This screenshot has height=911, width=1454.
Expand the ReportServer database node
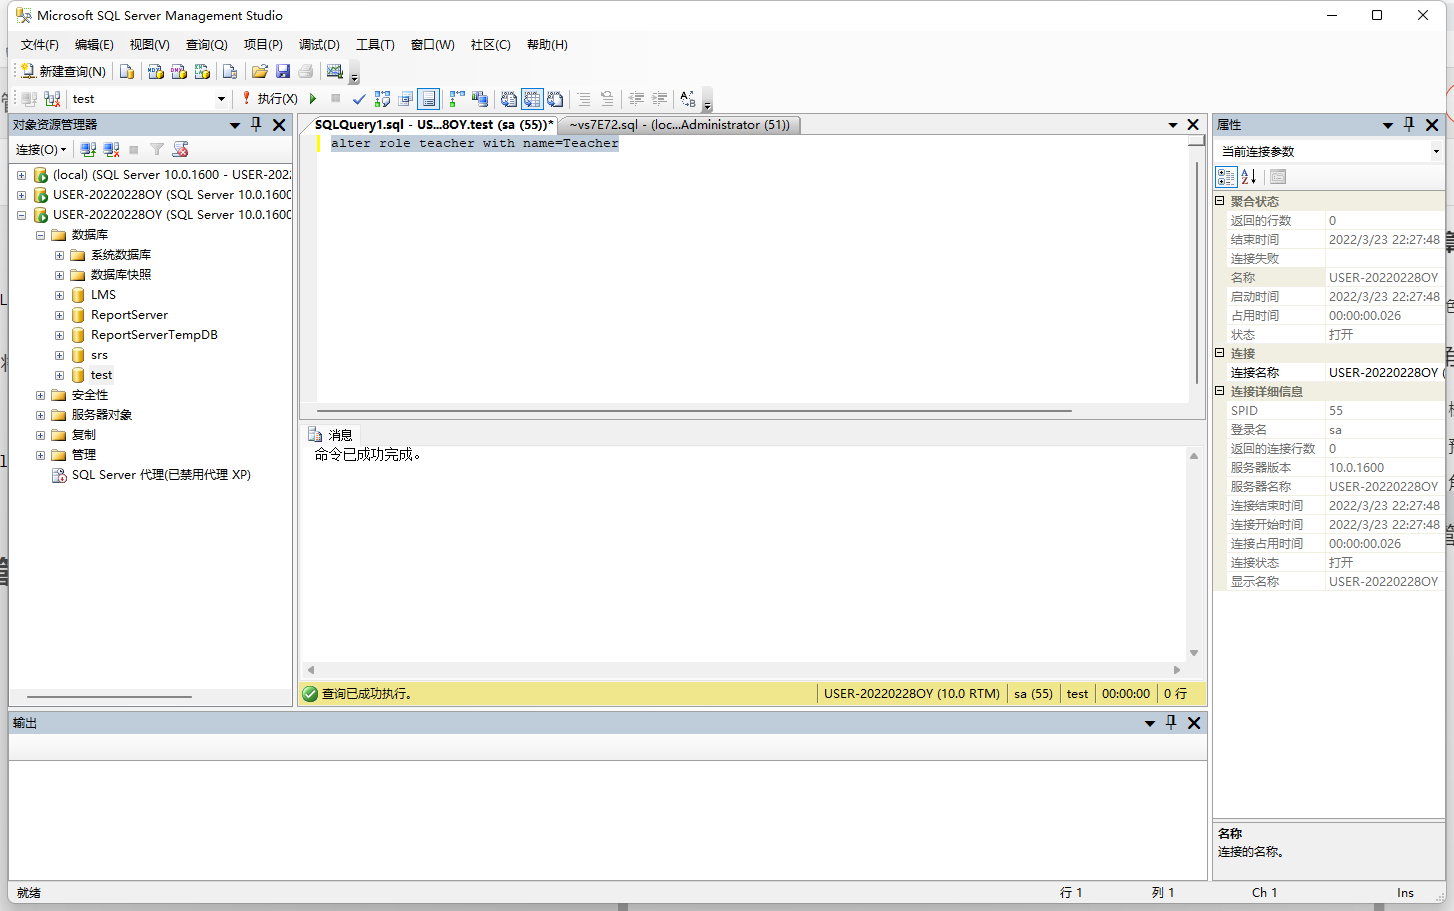coord(59,315)
